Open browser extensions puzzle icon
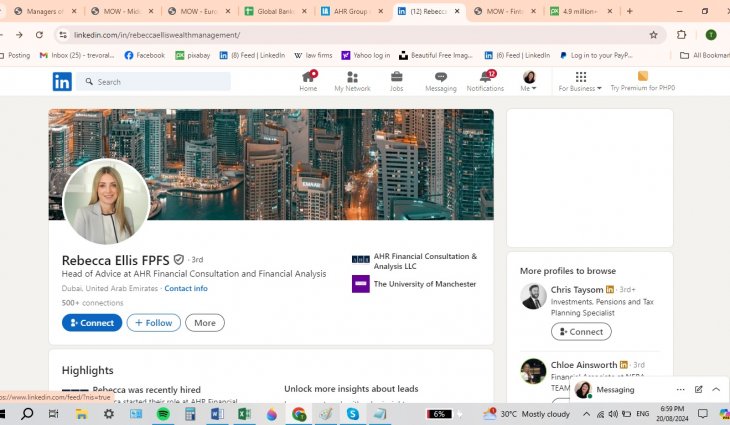The height and width of the screenshot is (425, 730). coord(681,34)
